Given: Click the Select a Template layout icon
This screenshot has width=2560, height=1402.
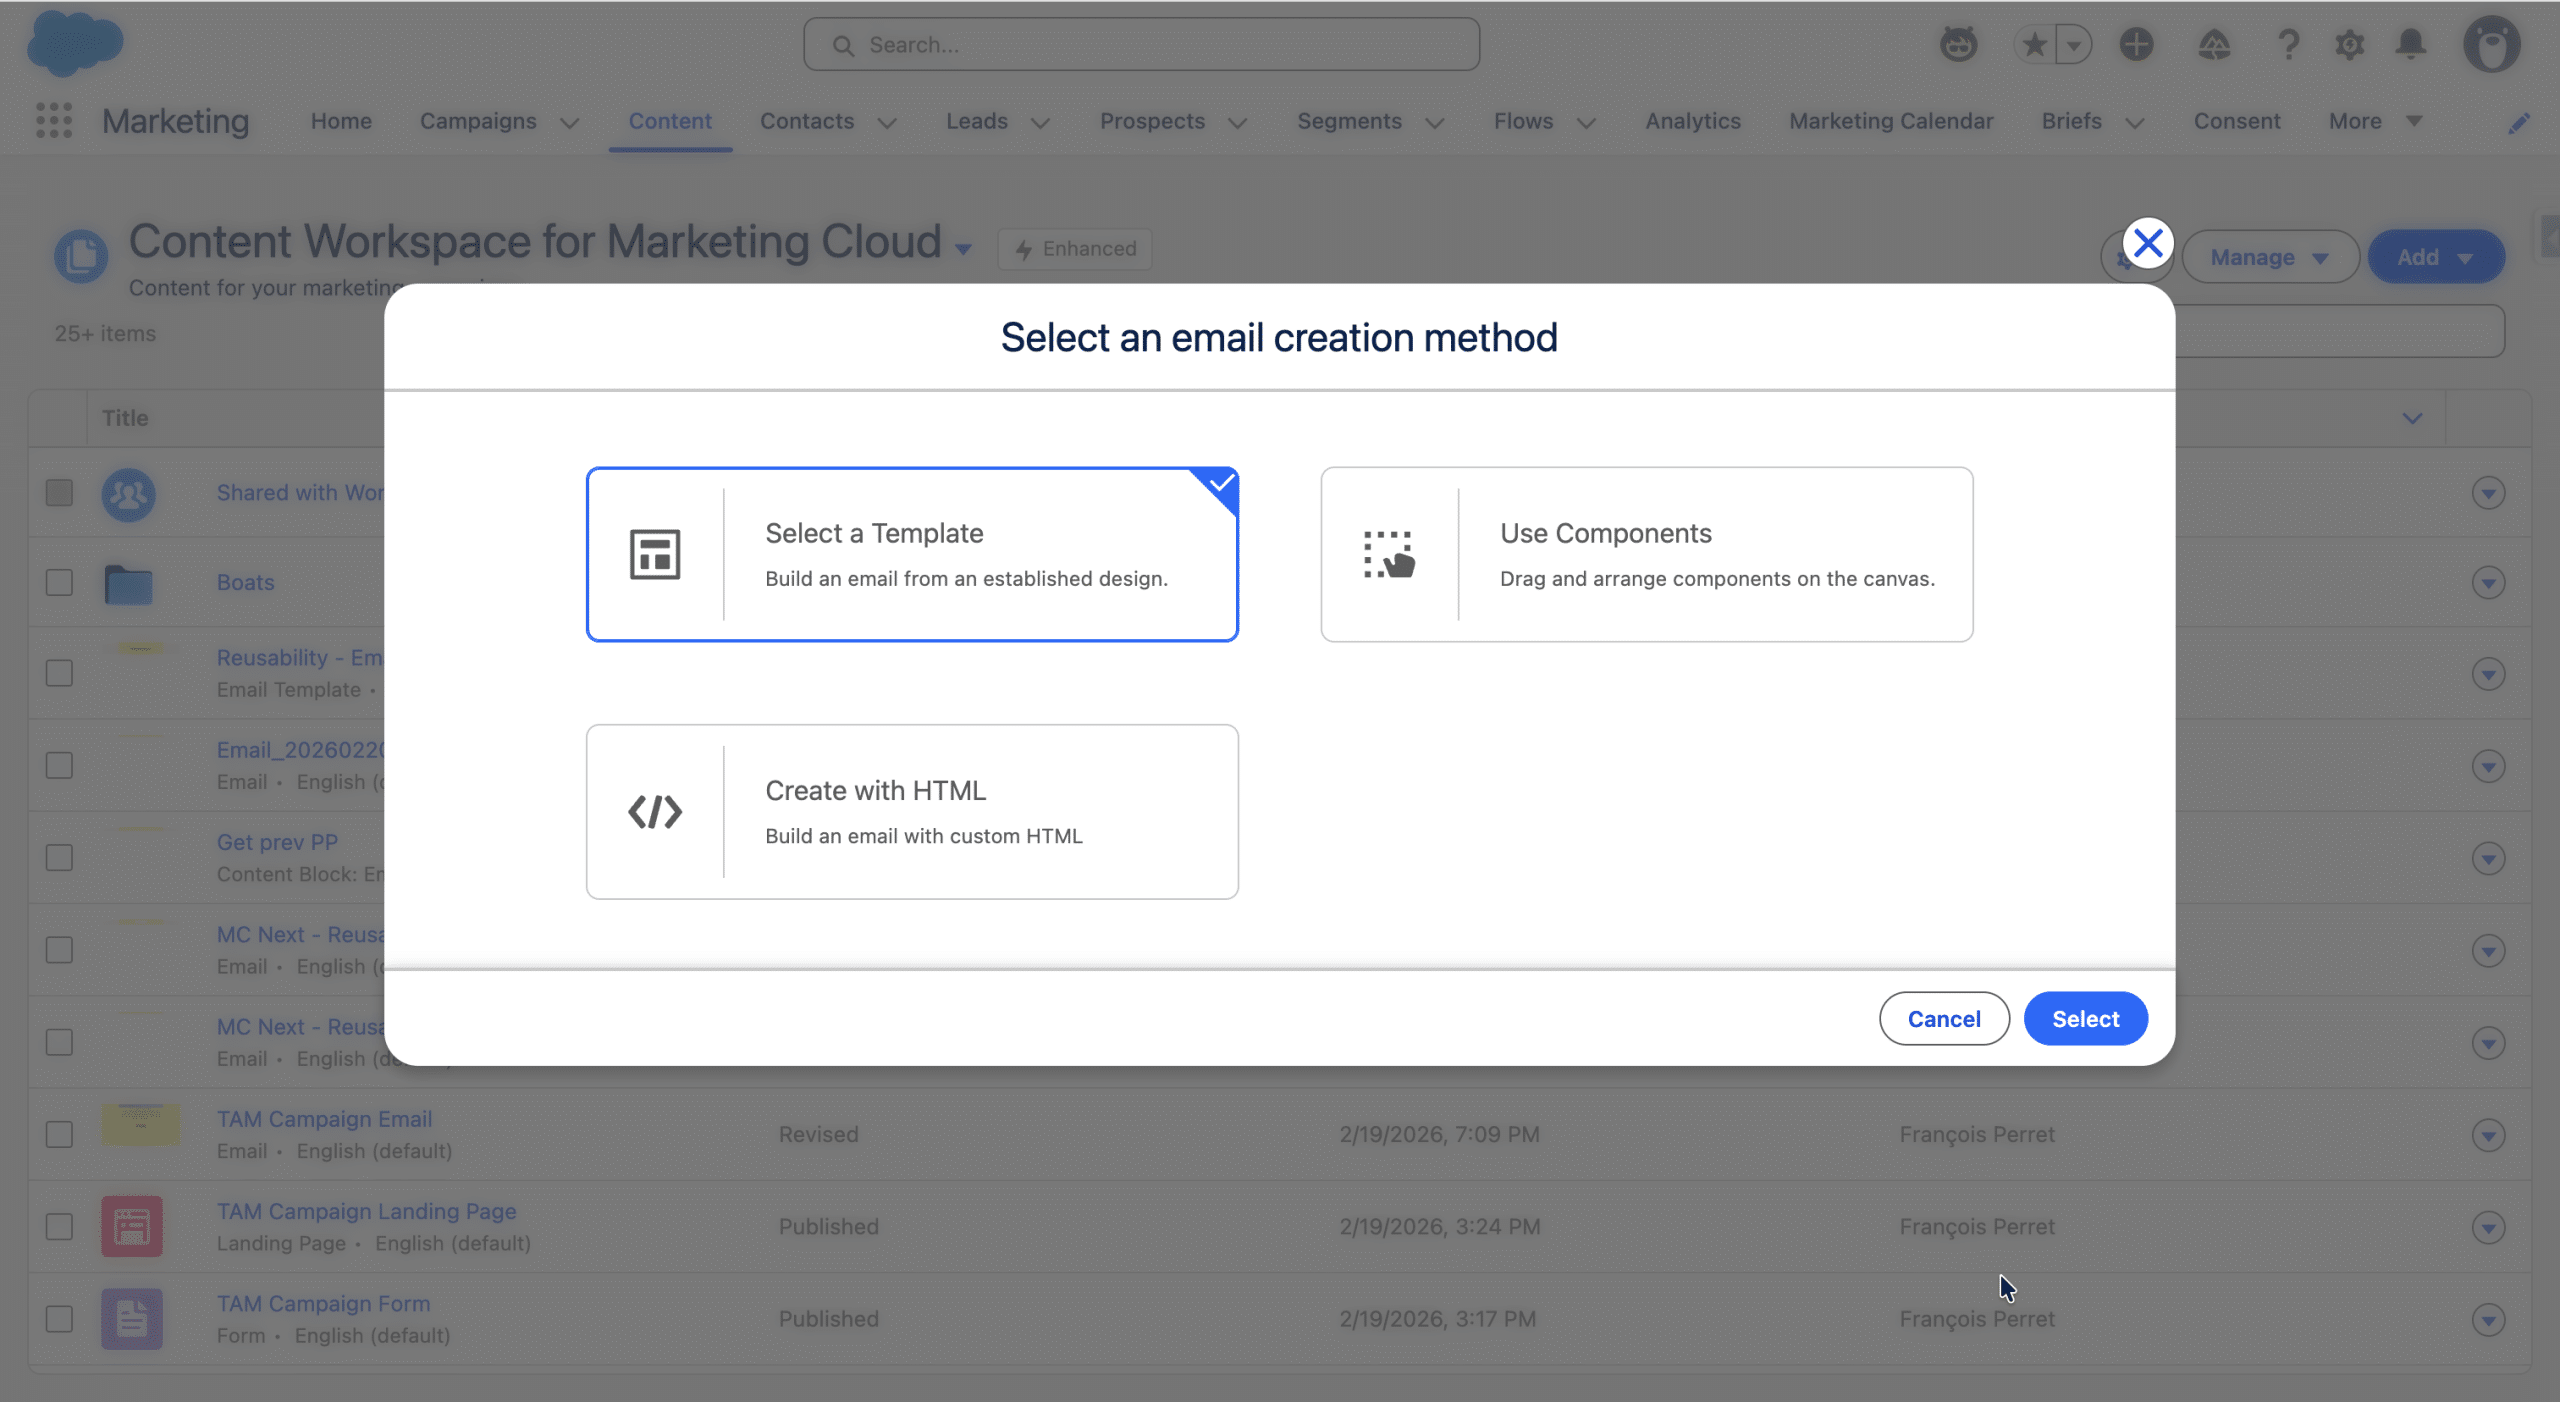Looking at the screenshot, I should click(654, 554).
